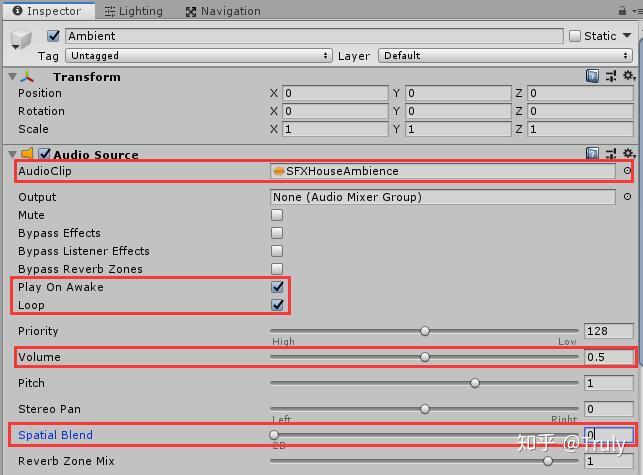643x475 pixels.
Task: Click the Output field None (Audio Mixer Group)
Action: pyautogui.click(x=443, y=197)
